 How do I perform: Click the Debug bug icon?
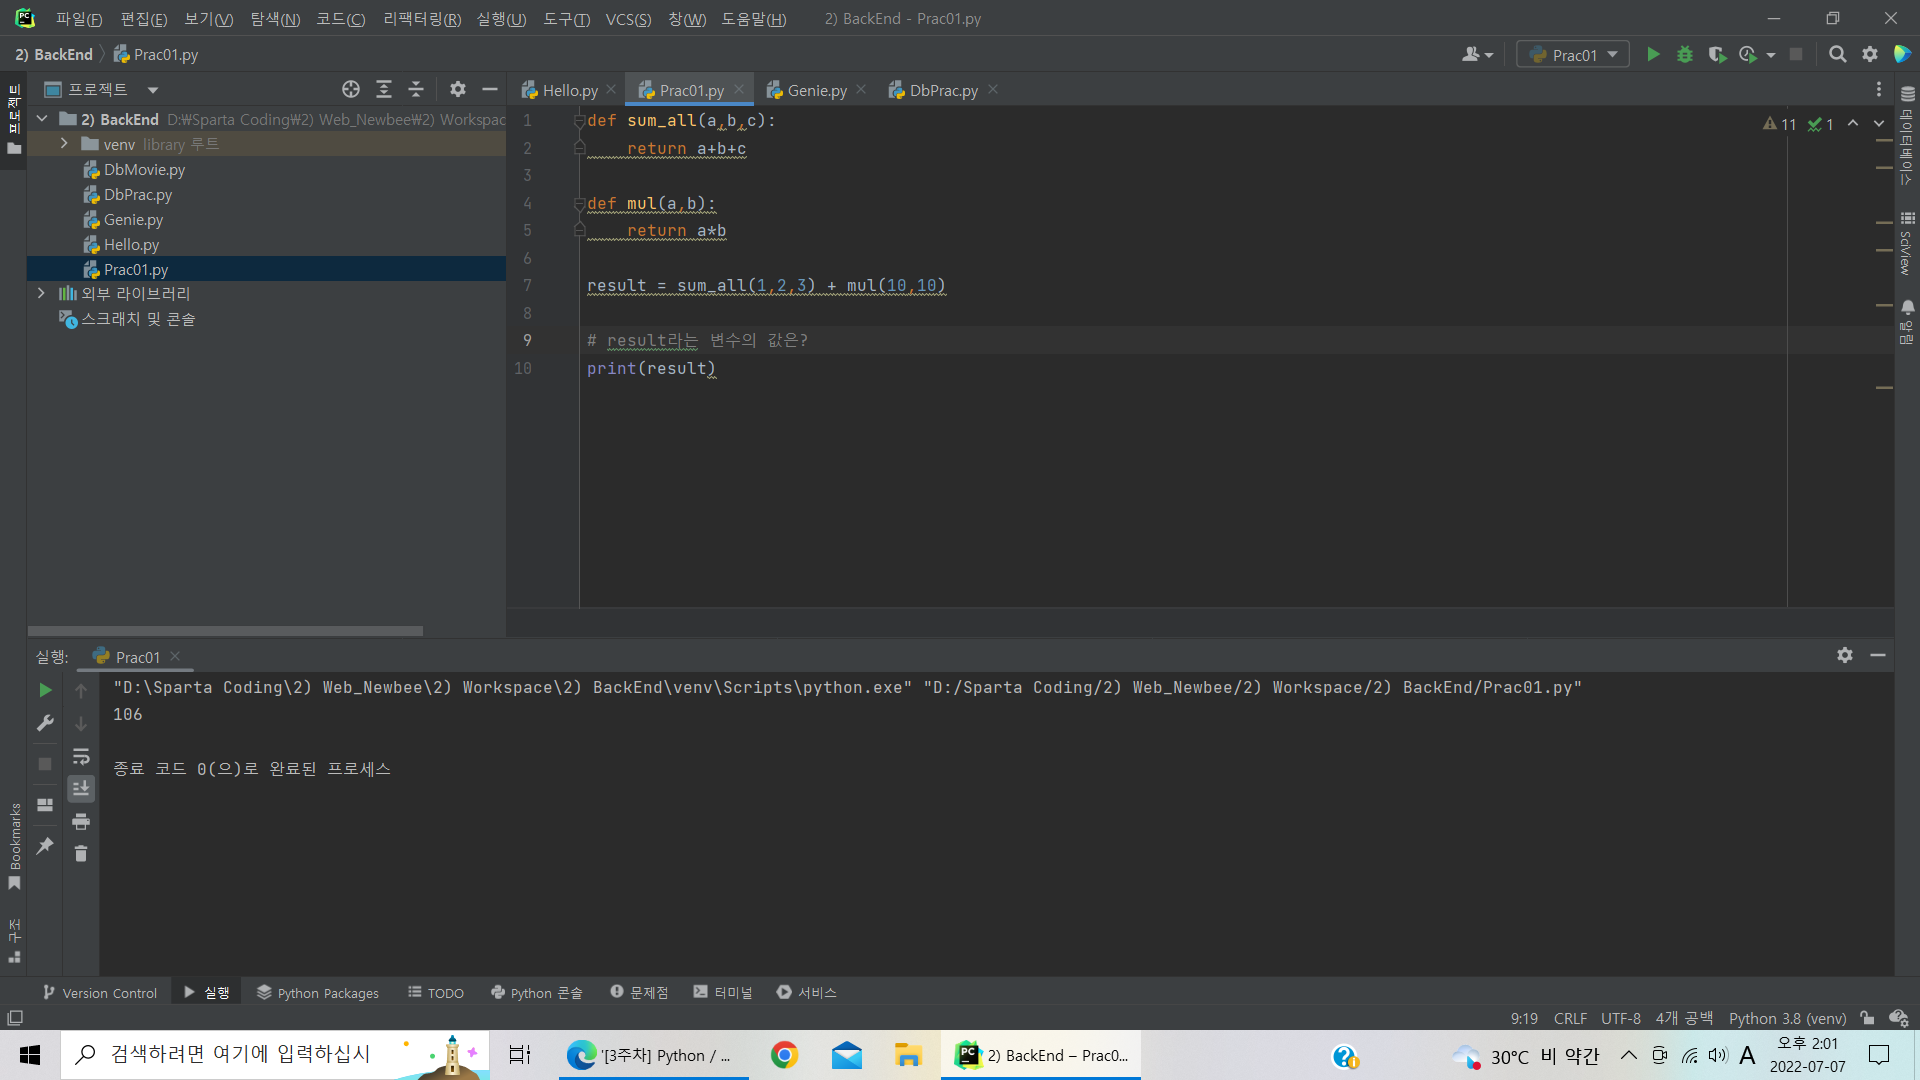tap(1685, 55)
